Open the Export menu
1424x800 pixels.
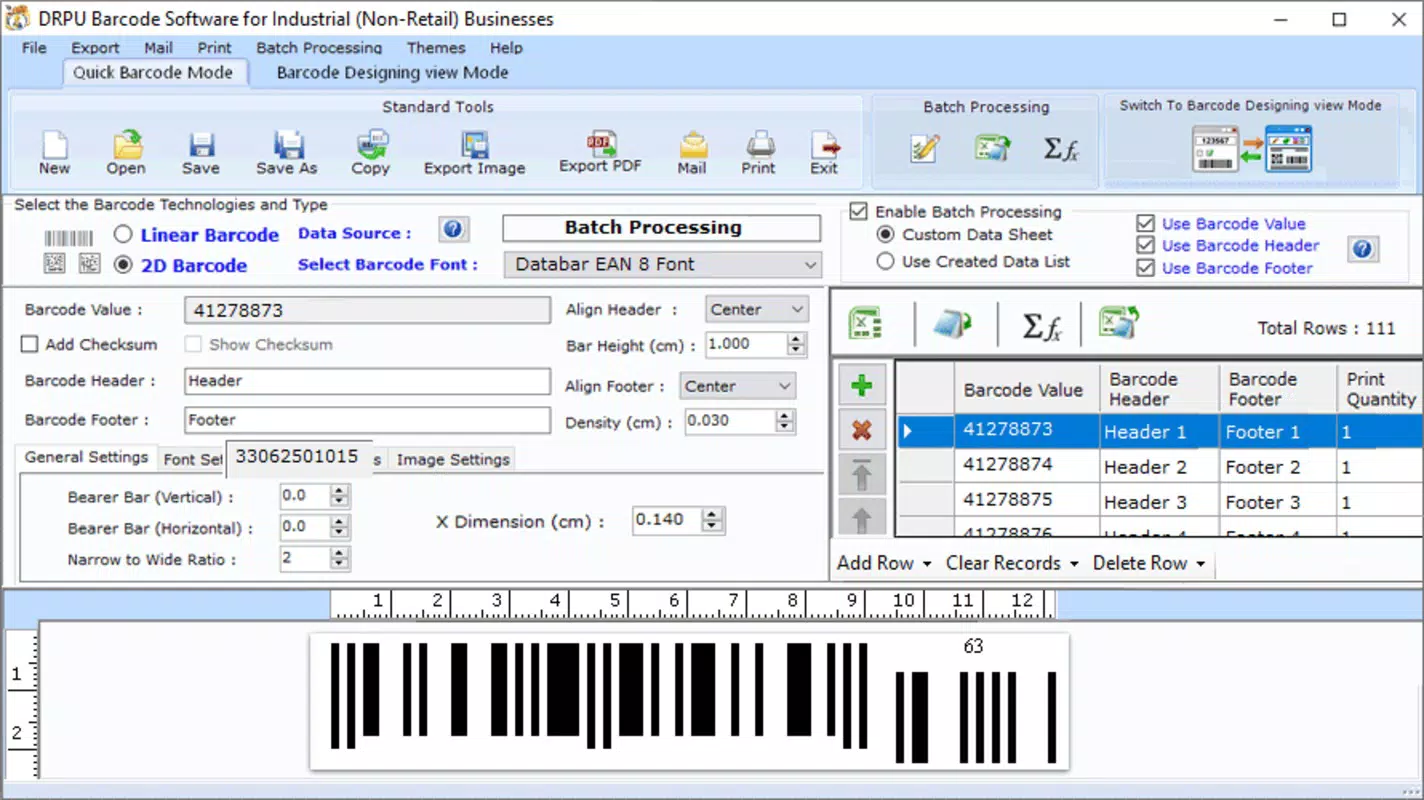click(x=95, y=47)
